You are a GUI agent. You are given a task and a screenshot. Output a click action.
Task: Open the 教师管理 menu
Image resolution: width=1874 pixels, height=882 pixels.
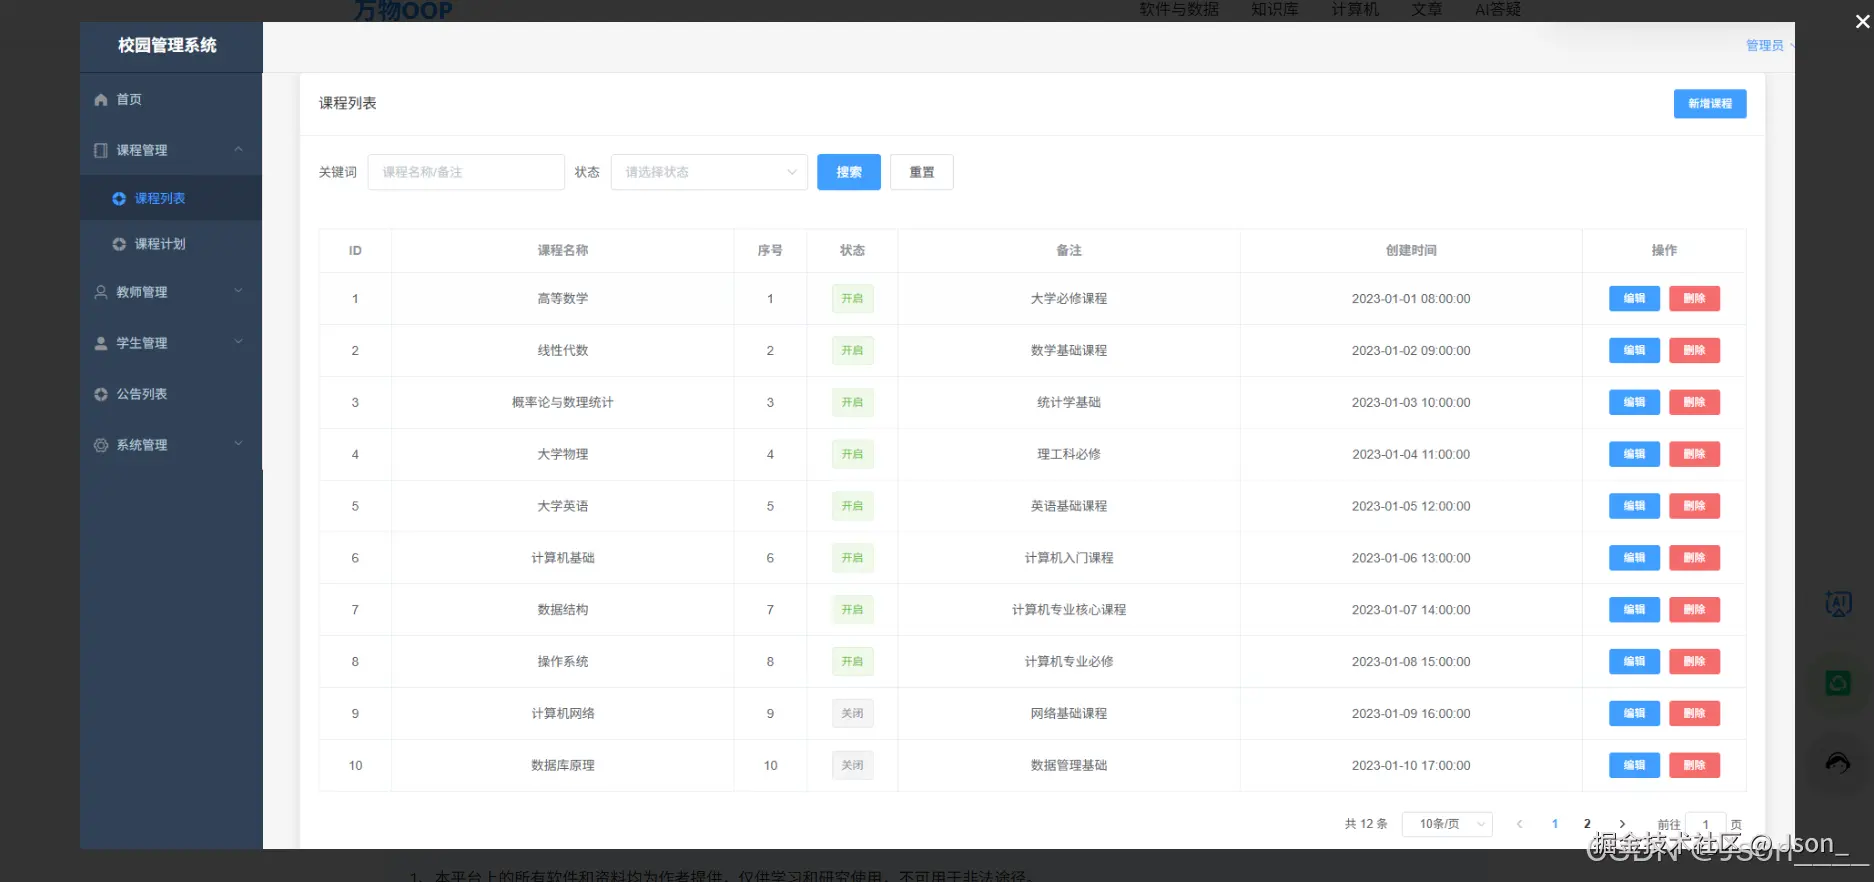pyautogui.click(x=171, y=292)
